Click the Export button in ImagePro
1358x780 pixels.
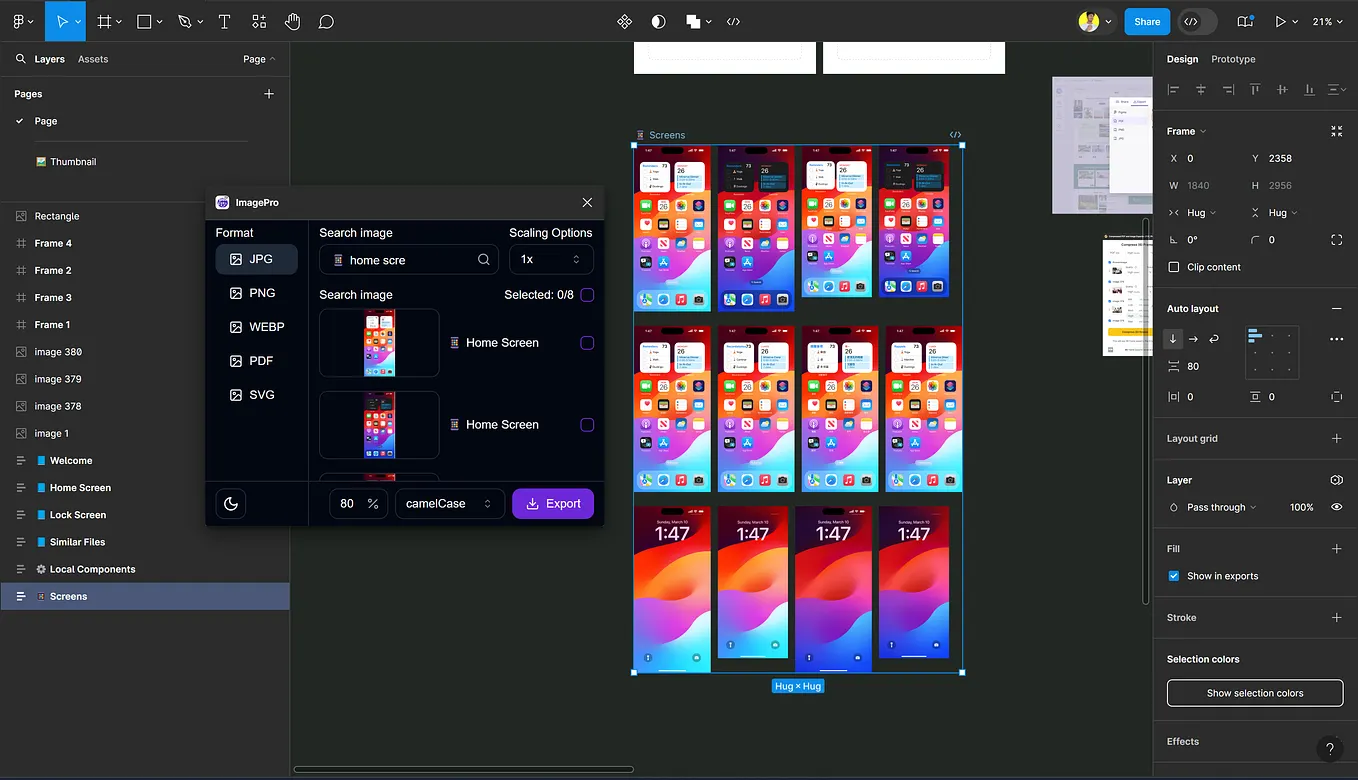coord(553,503)
